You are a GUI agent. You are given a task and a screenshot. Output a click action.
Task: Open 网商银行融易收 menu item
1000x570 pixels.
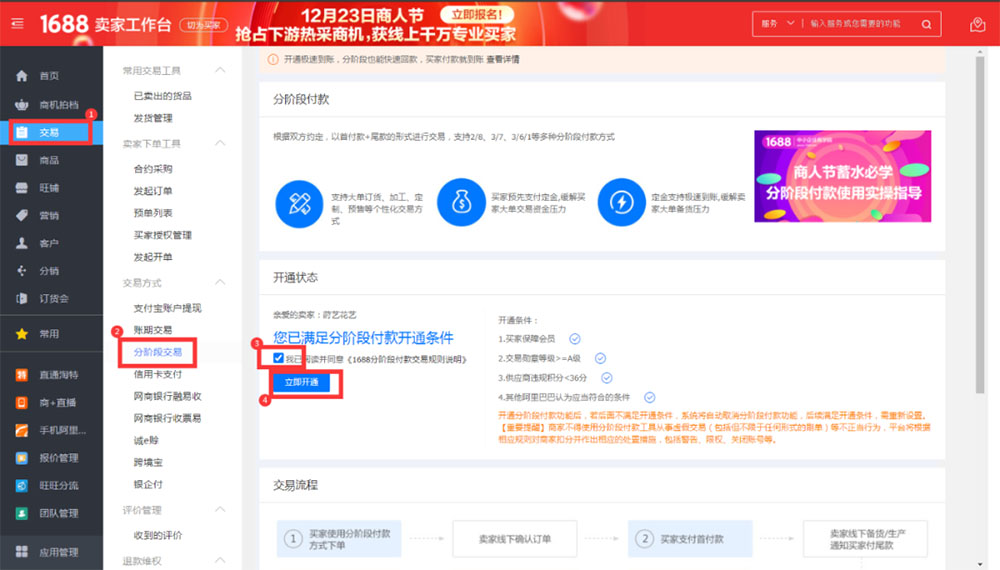[167, 397]
